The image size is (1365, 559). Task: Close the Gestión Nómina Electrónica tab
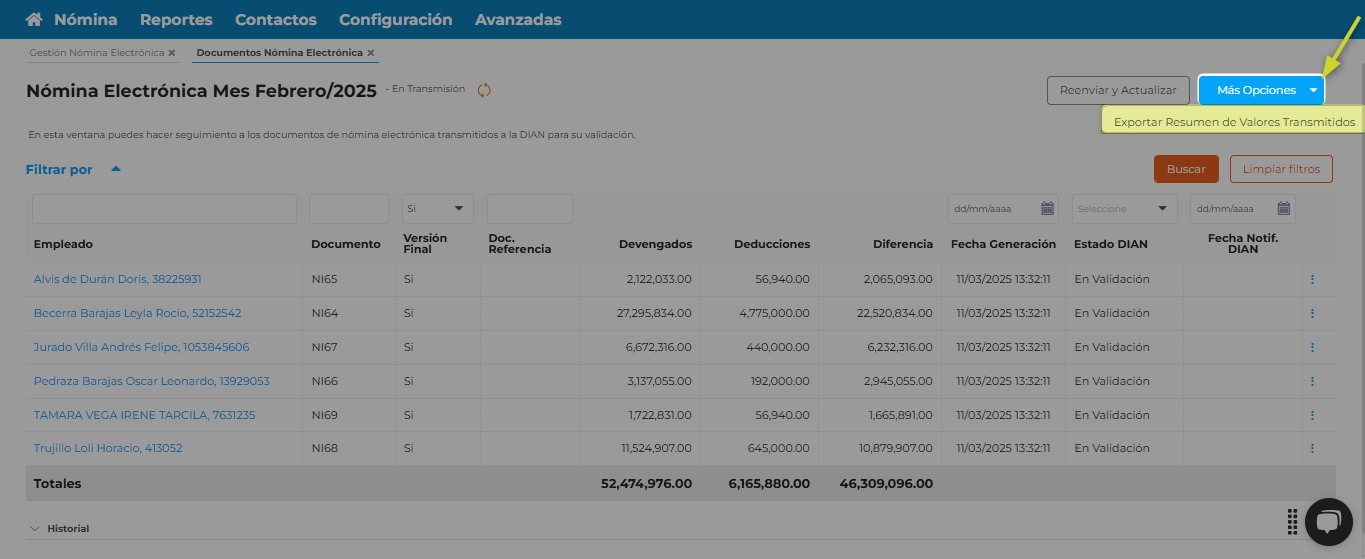(172, 53)
